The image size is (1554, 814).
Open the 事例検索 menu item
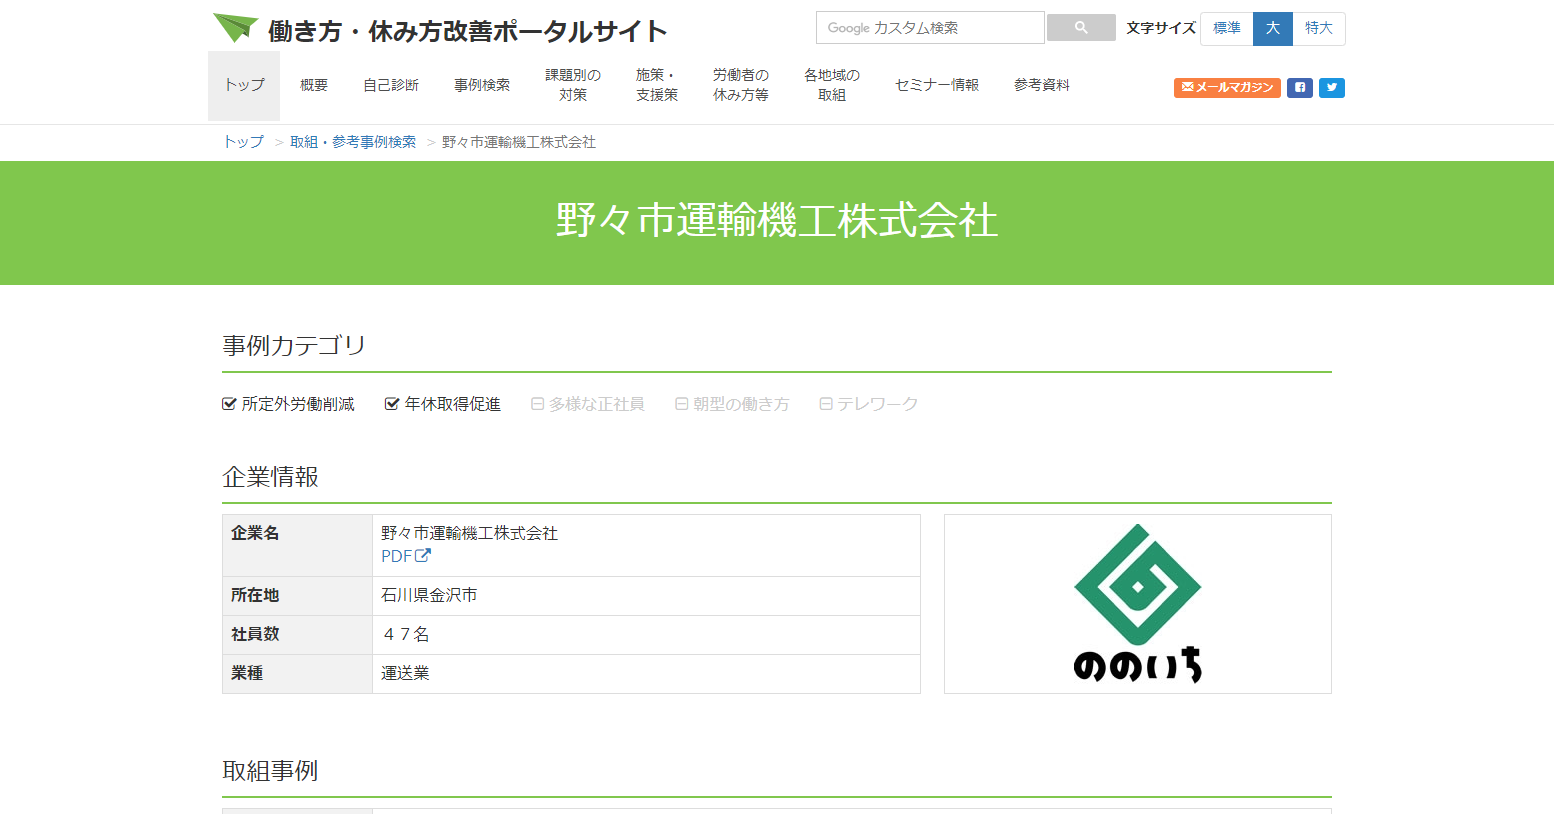pyautogui.click(x=481, y=85)
